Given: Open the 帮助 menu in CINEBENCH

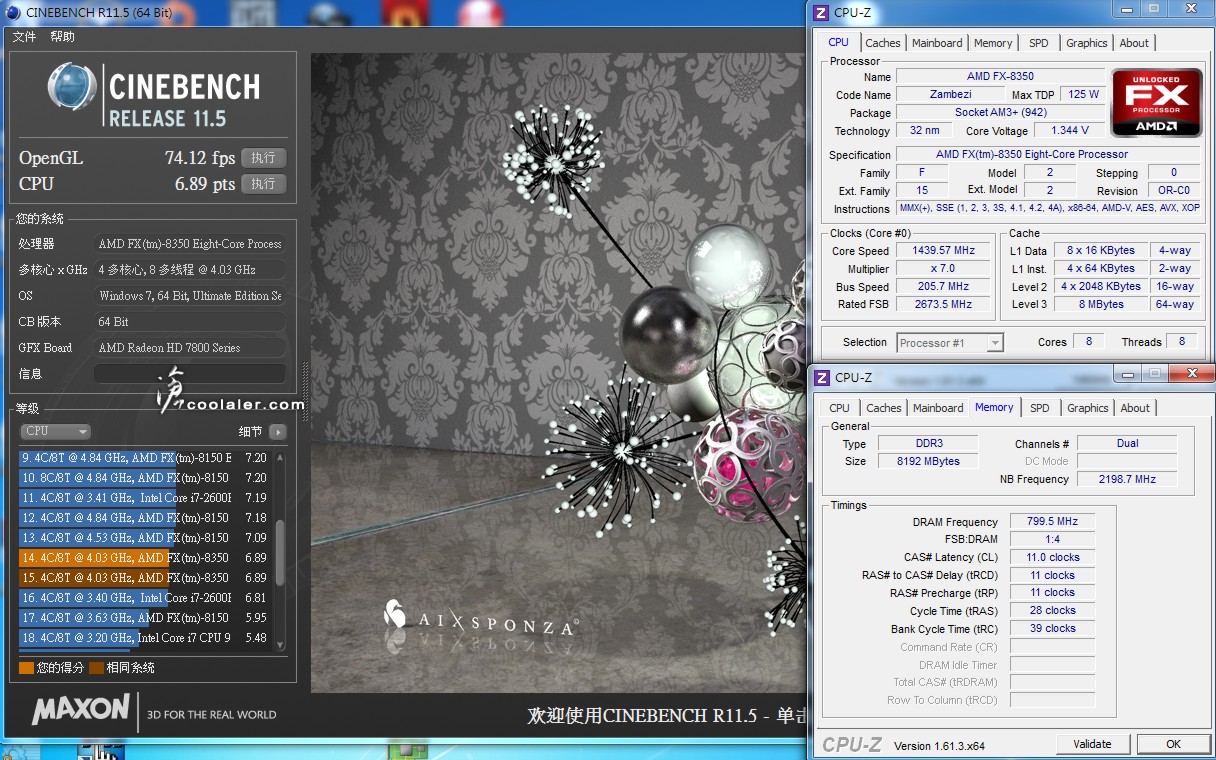Looking at the screenshot, I should click(x=62, y=37).
